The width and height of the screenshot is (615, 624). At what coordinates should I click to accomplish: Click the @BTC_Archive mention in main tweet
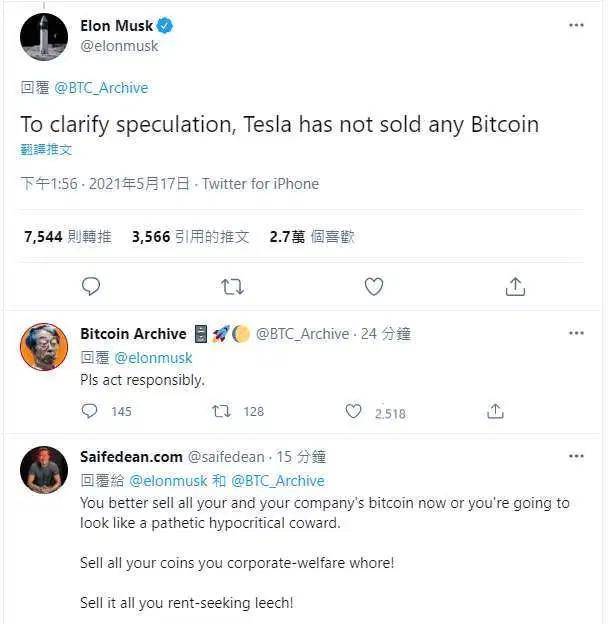click(101, 88)
